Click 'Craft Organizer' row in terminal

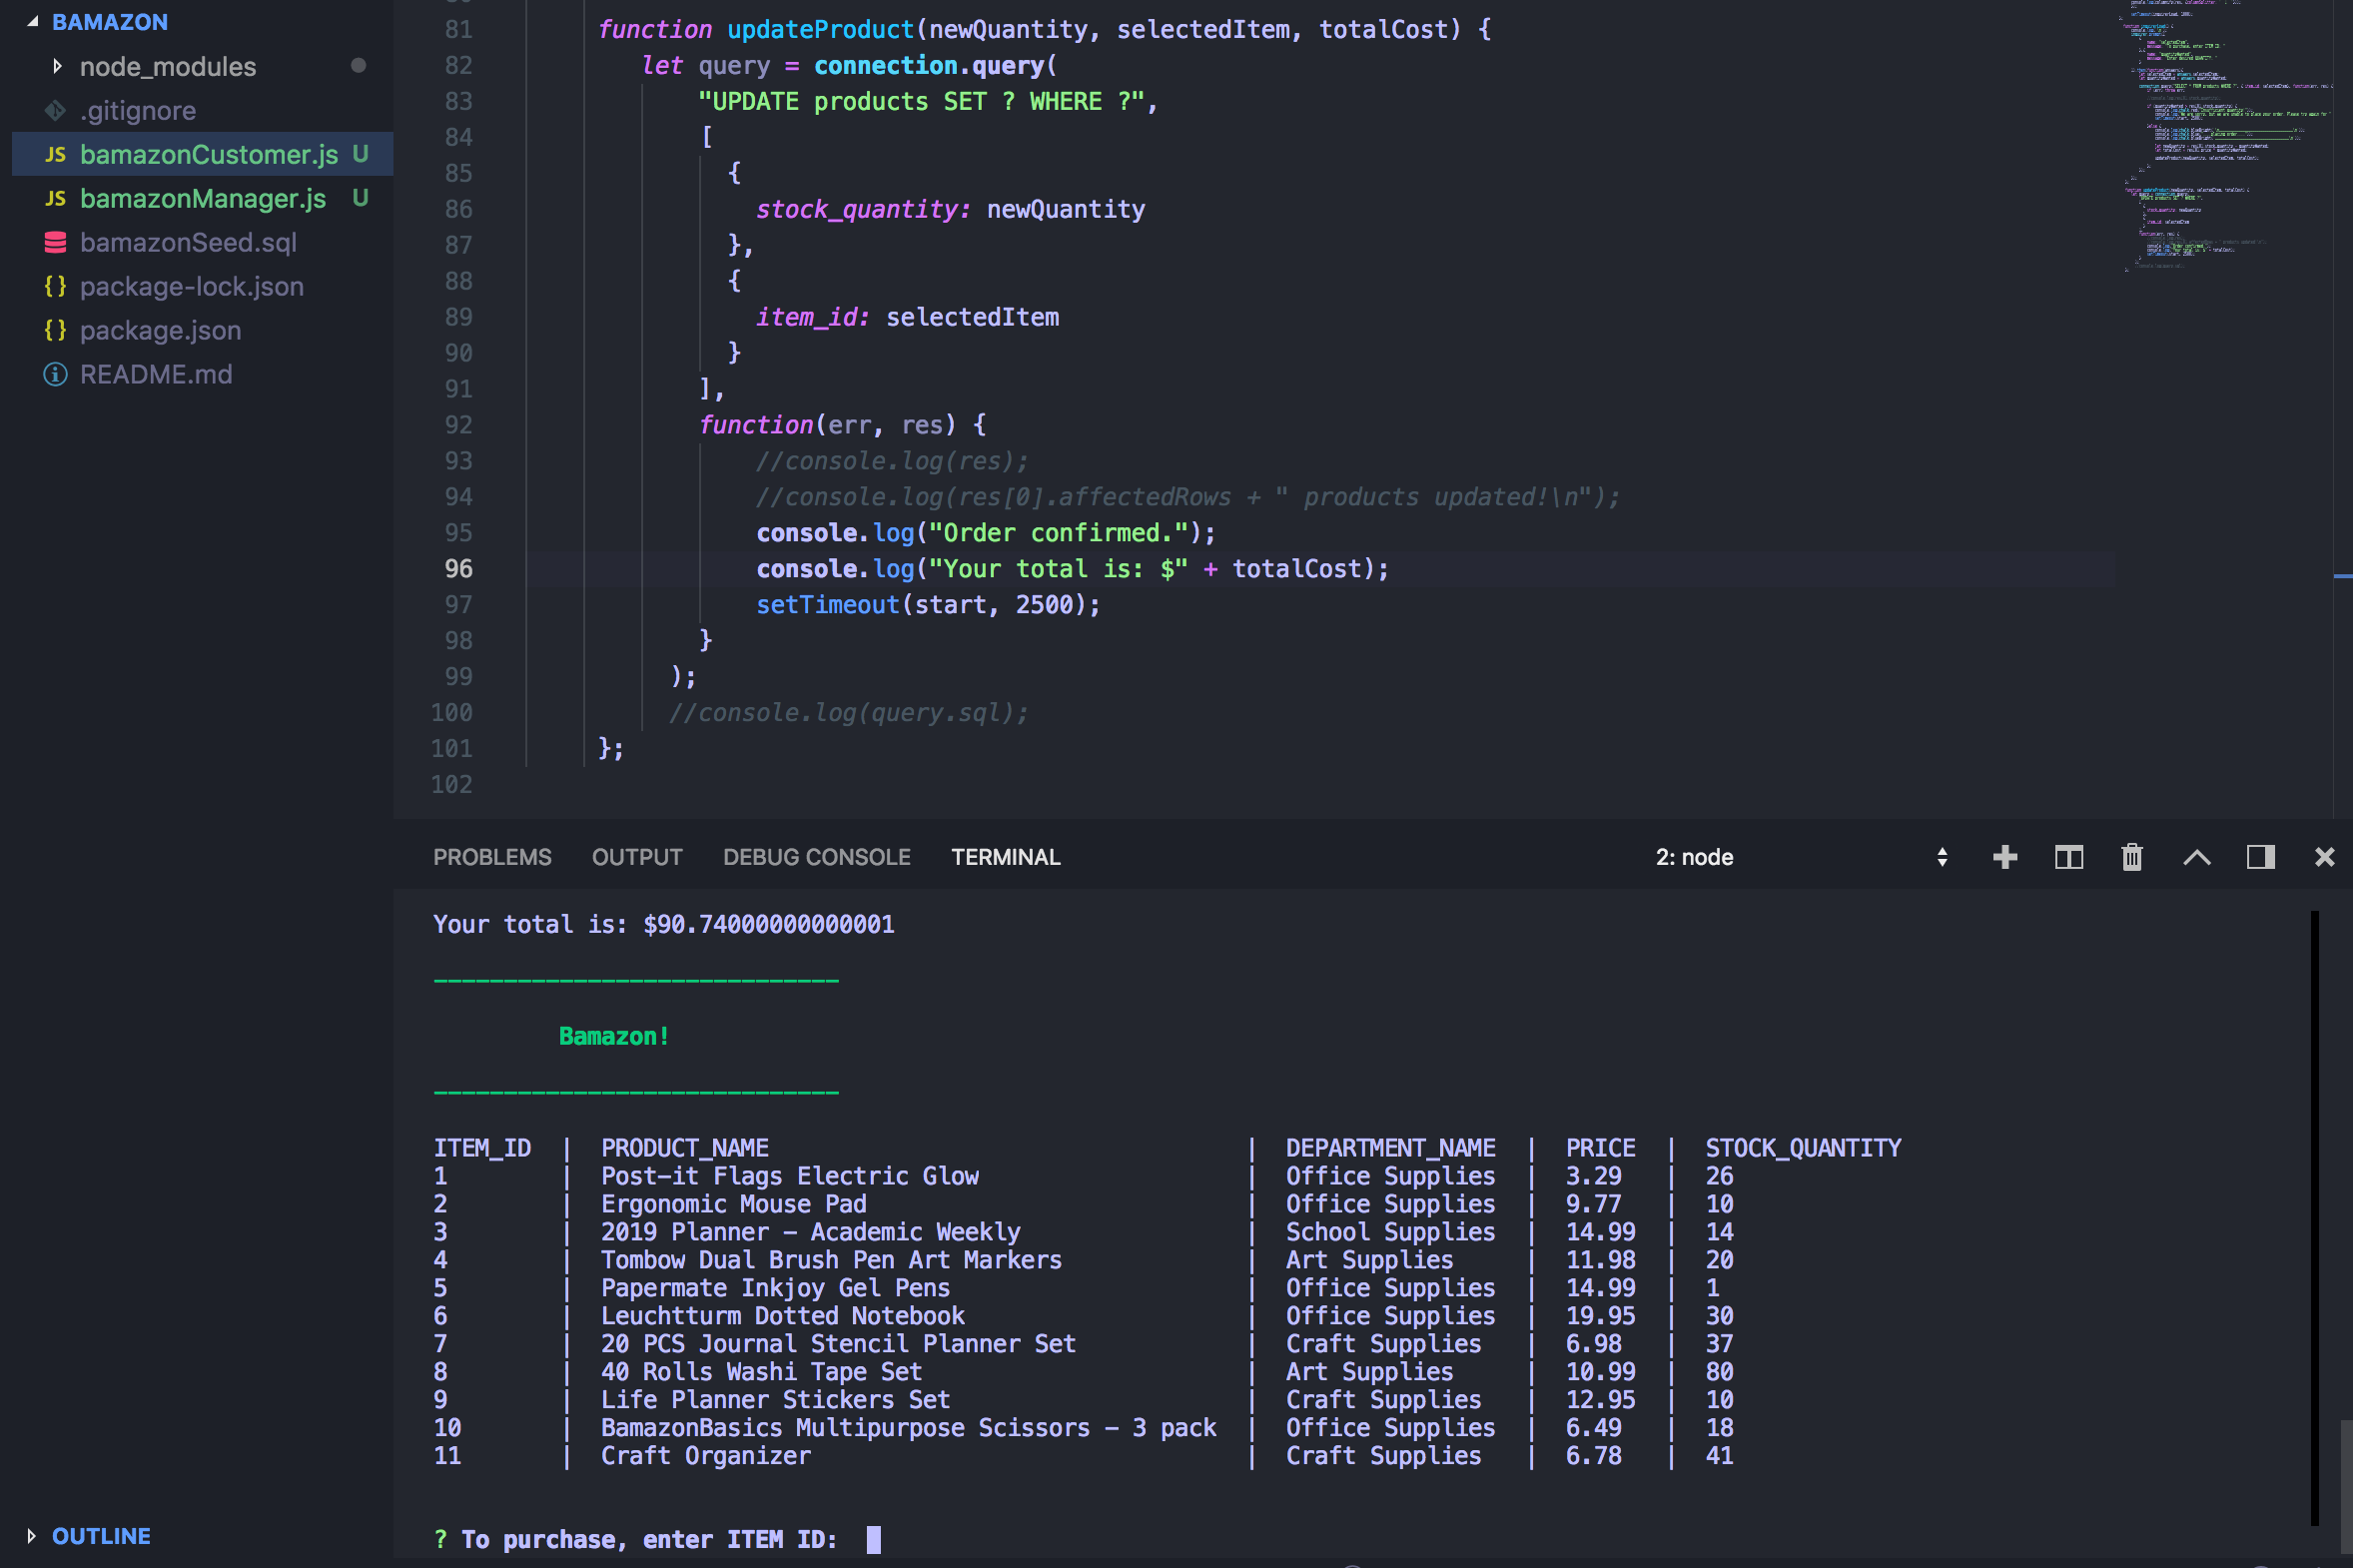[706, 1456]
